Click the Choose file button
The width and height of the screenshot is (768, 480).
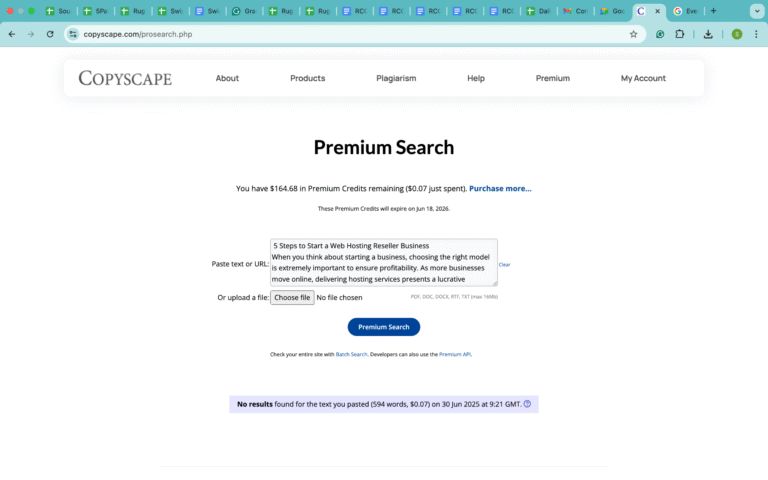click(x=292, y=297)
